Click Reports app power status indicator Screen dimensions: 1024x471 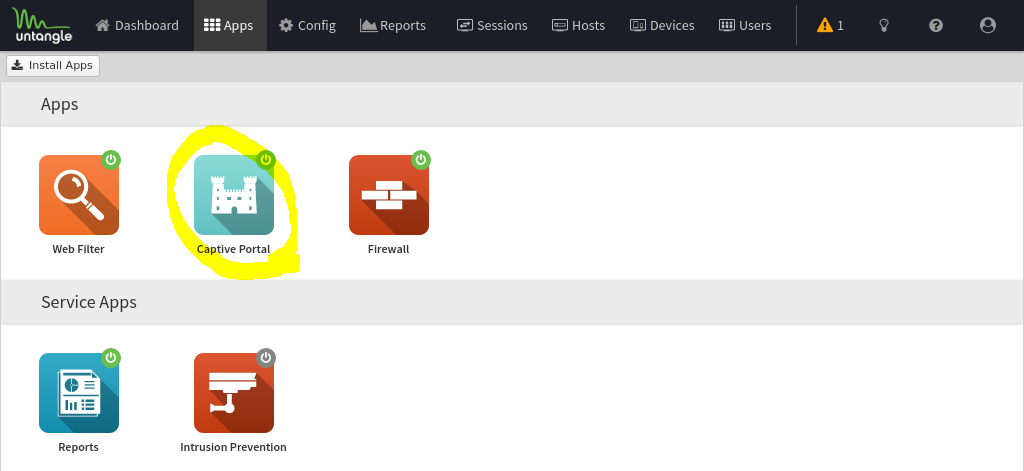click(111, 357)
